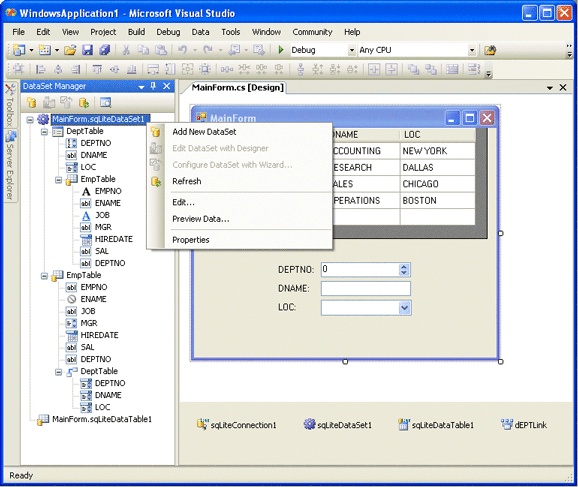Select the MGR column in second-level EmpTable
Viewport: 578px width, 487px height.
pyautogui.click(x=89, y=323)
